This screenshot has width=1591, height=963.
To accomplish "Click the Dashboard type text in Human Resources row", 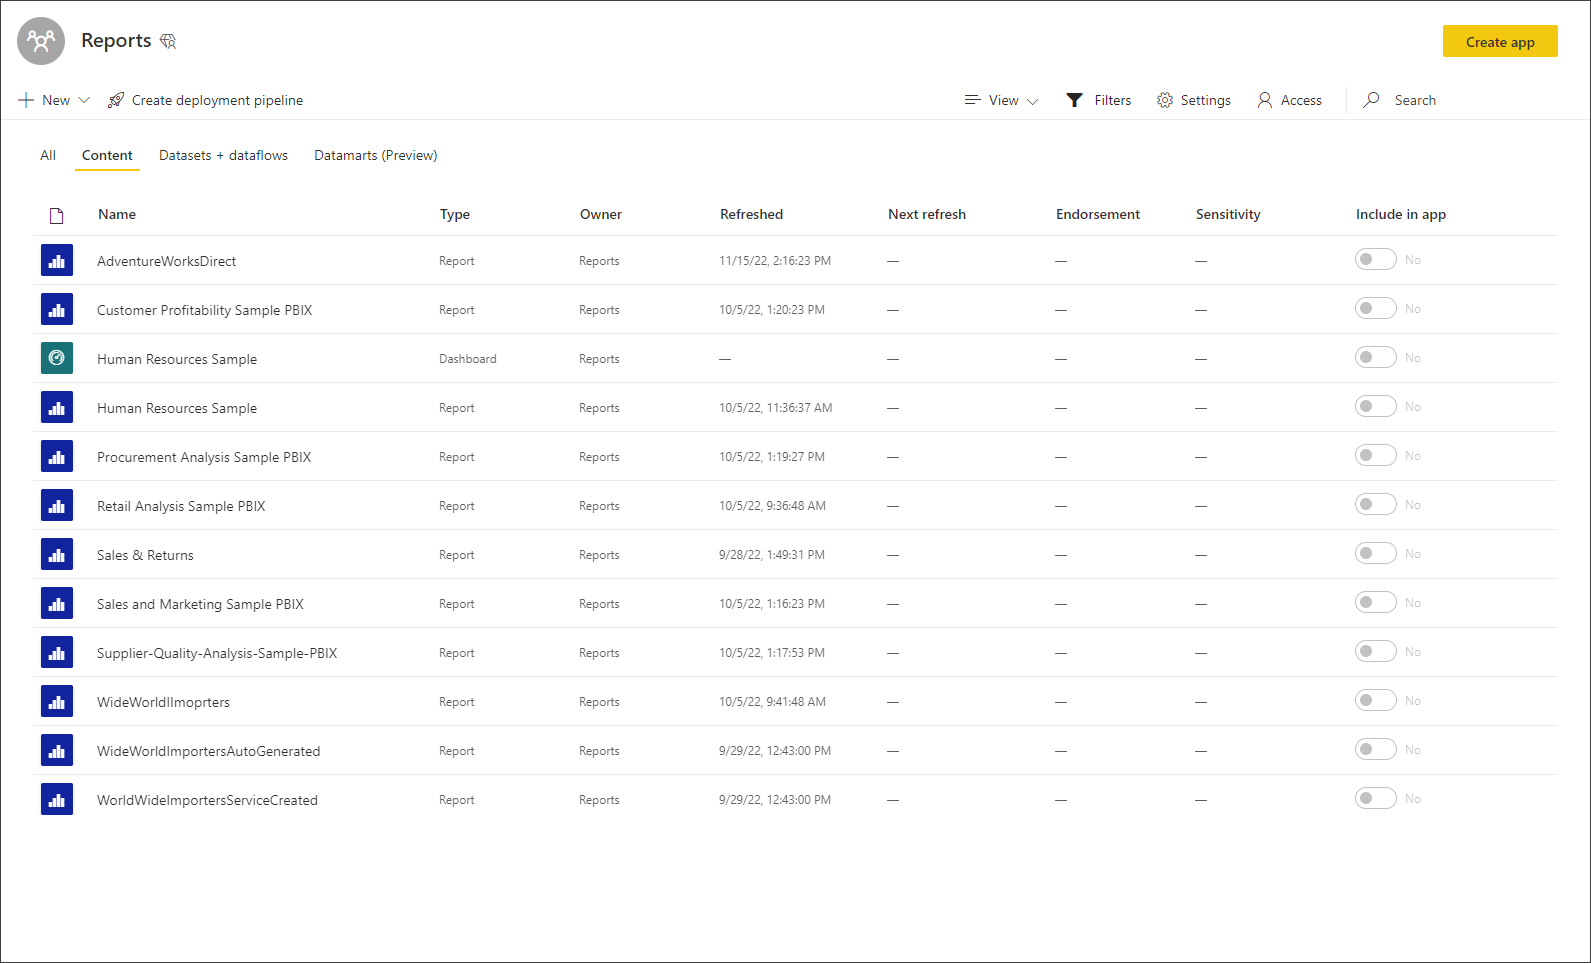I will coord(467,359).
